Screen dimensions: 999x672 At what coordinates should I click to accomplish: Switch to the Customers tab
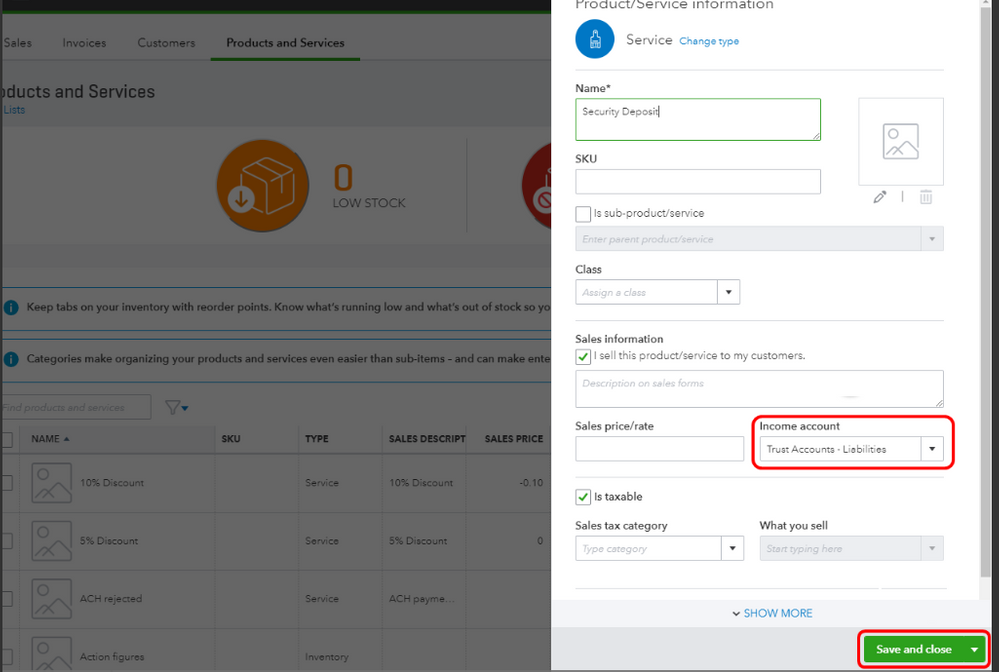click(166, 43)
